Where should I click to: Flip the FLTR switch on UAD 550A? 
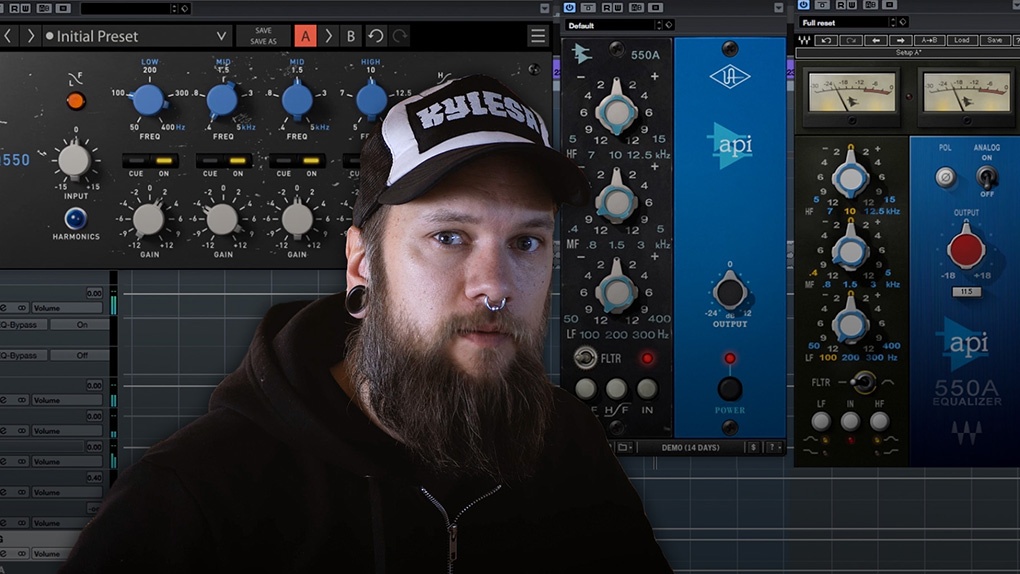585,357
